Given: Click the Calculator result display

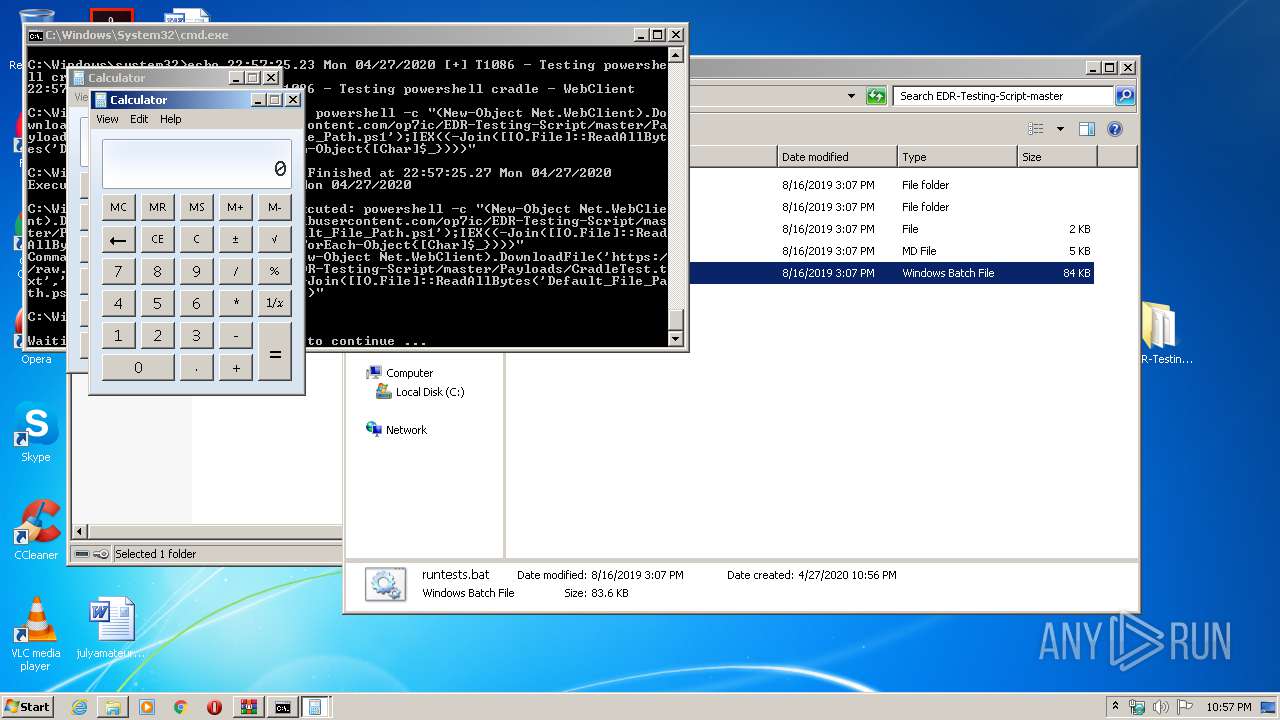Looking at the screenshot, I should pyautogui.click(x=196, y=163).
